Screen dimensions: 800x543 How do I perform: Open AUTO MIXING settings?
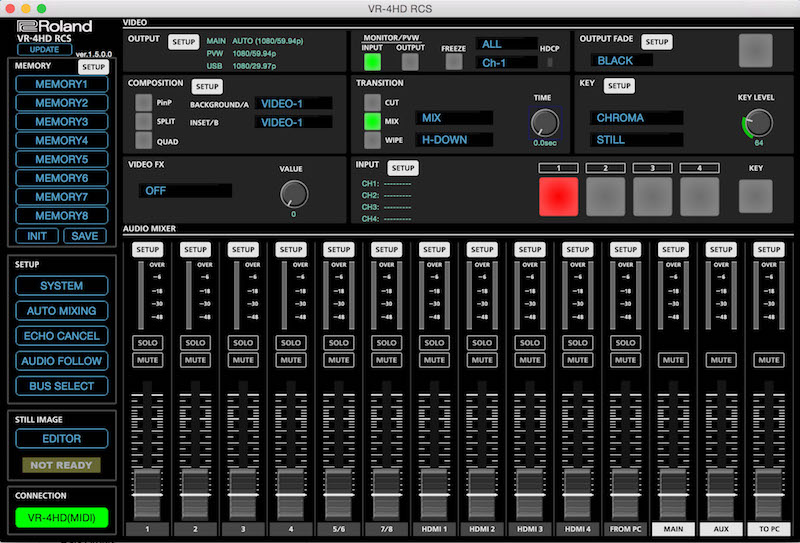click(x=62, y=311)
